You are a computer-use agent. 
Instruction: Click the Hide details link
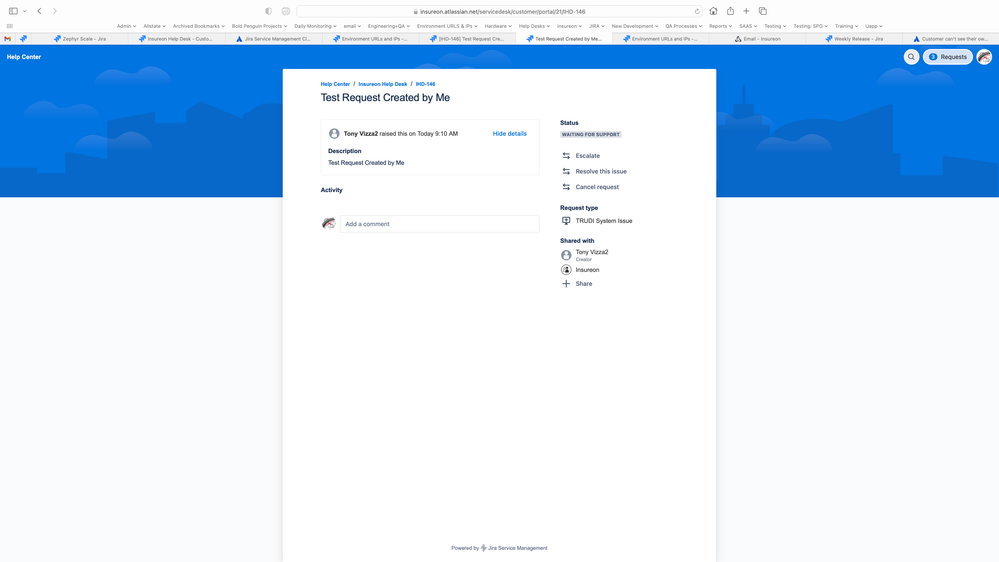[509, 134]
